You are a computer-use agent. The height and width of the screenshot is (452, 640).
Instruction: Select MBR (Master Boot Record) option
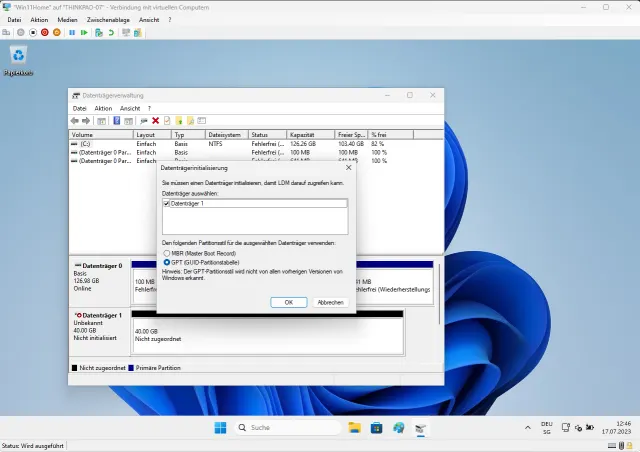click(167, 253)
